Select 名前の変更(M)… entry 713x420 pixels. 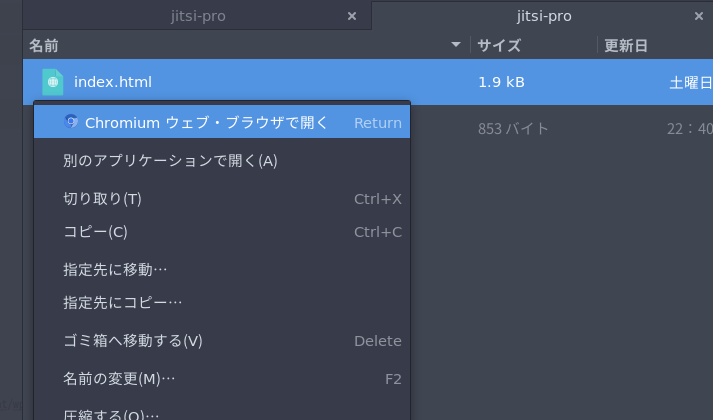222,379
